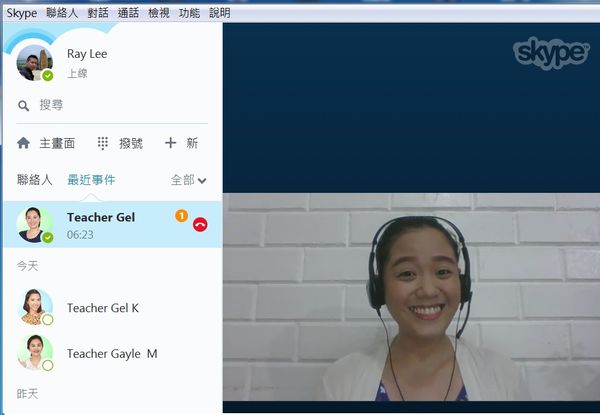The height and width of the screenshot is (415, 600).
Task: Open Ray Lee's 上線 status selector
Action: [x=77, y=74]
